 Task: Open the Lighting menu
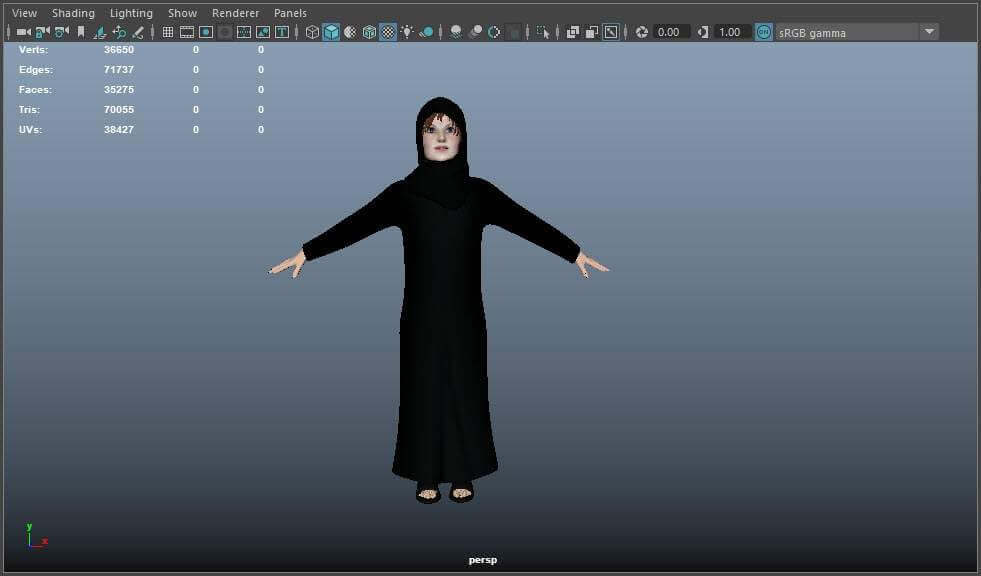pos(131,13)
